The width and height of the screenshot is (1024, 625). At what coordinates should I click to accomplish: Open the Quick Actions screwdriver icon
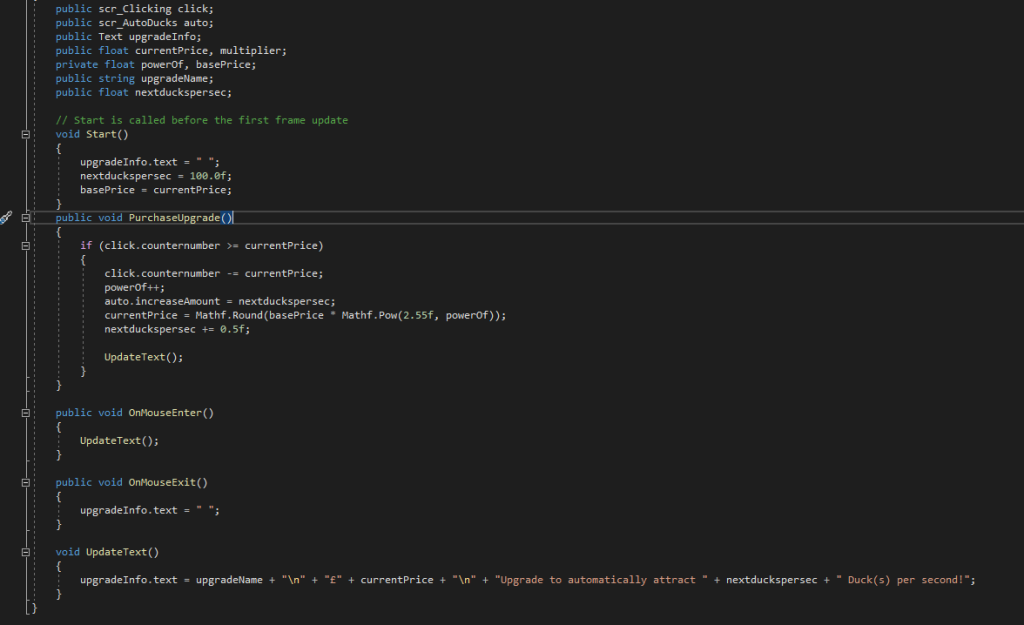[6, 218]
